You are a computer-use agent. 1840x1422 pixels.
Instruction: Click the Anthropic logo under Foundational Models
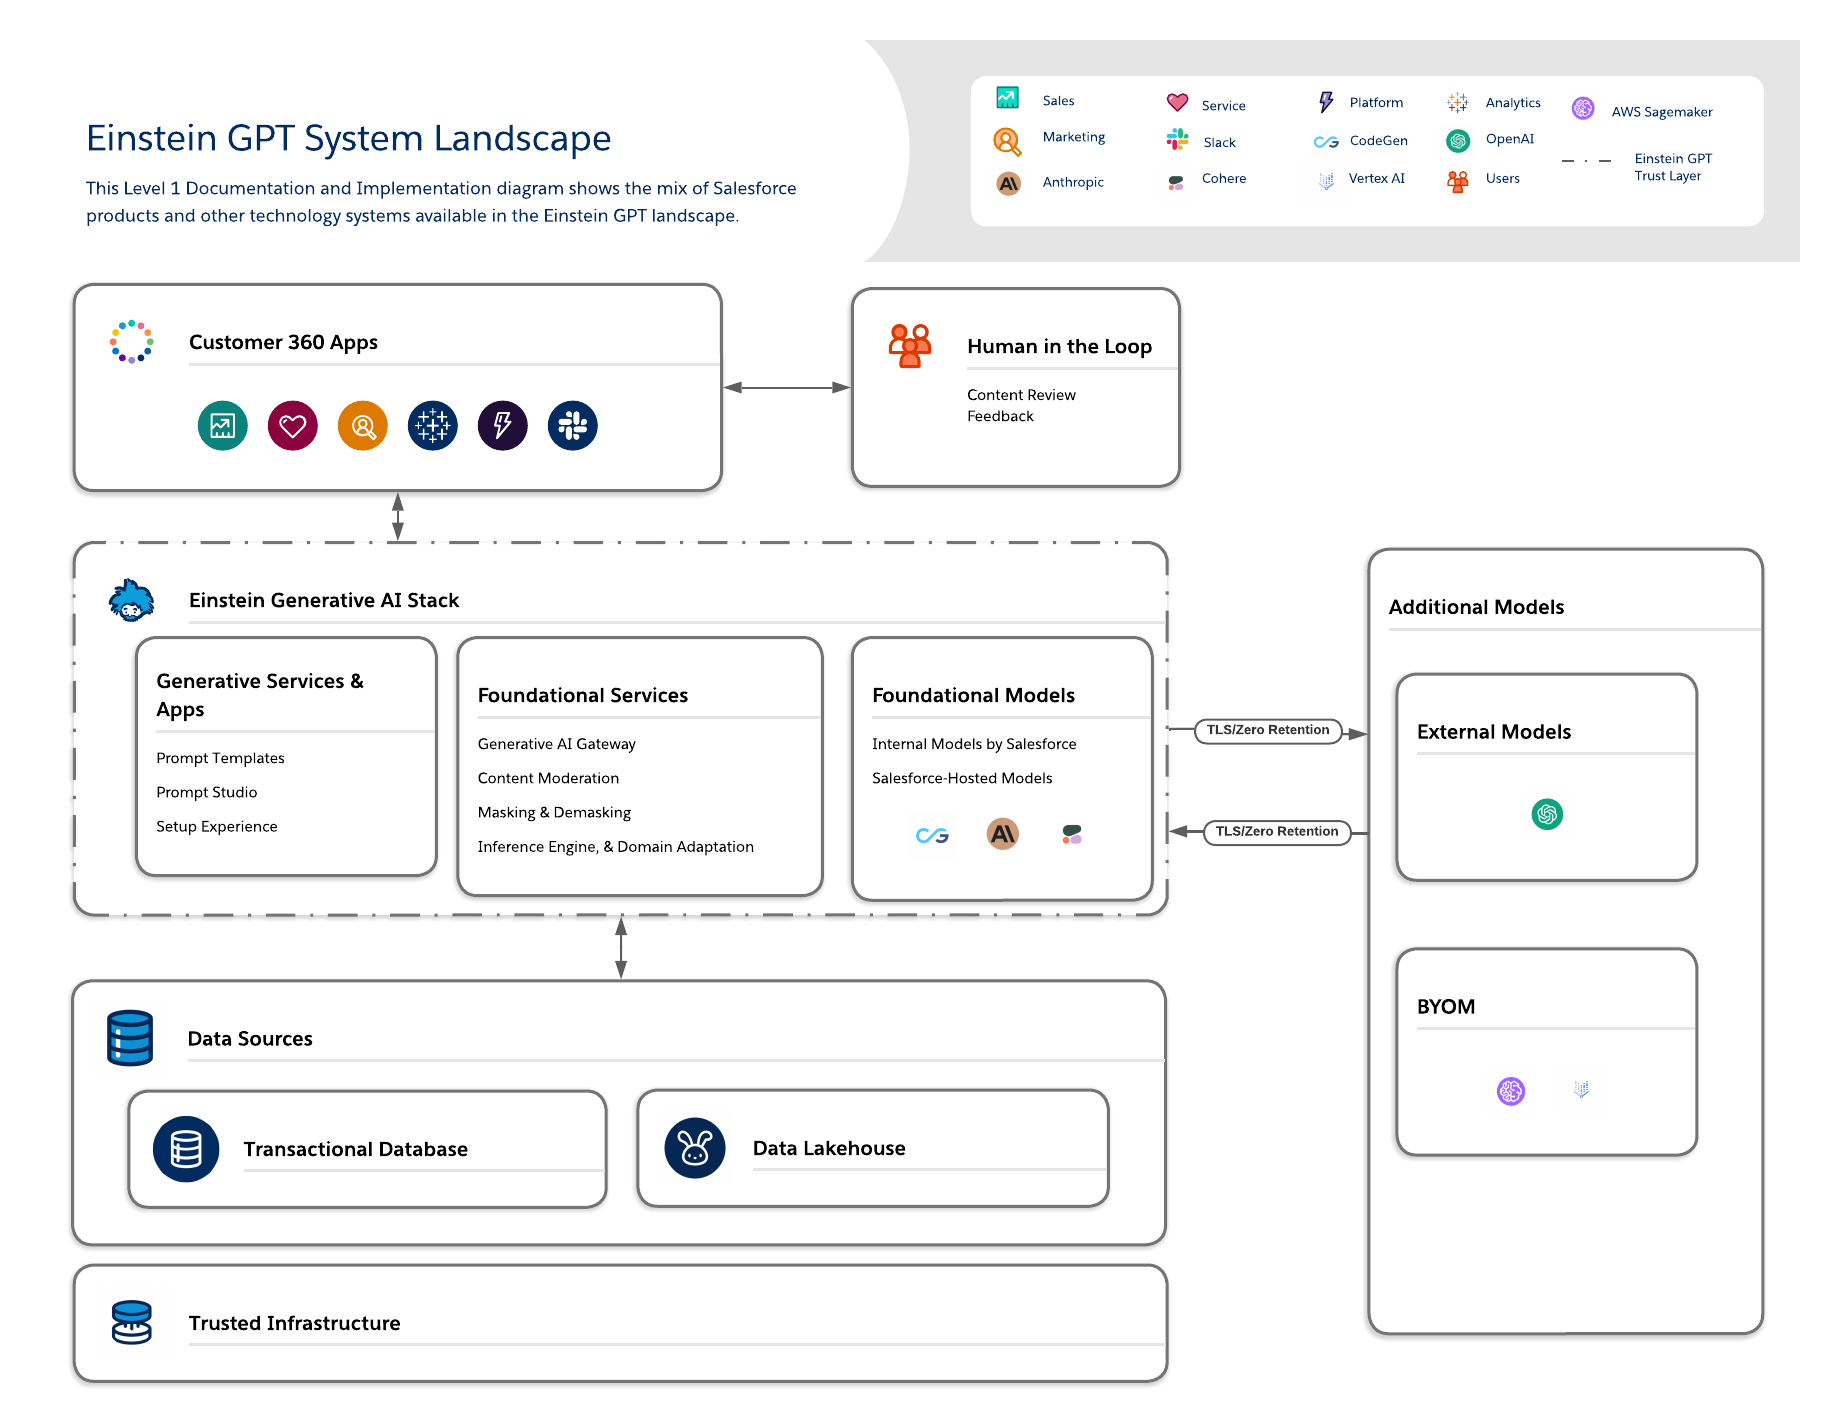point(1001,834)
